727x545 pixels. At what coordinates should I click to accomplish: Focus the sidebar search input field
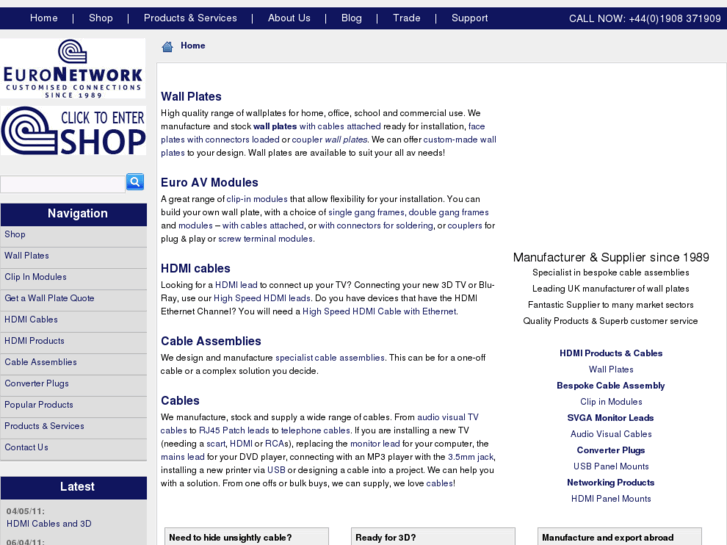click(63, 184)
